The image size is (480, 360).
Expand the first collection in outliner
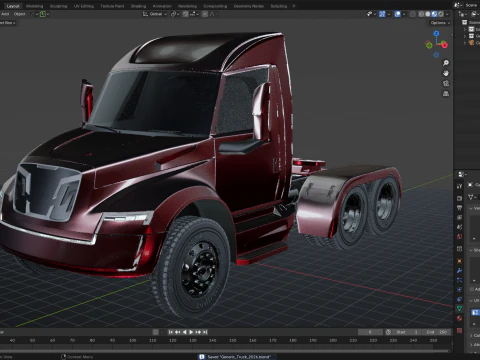tap(465, 29)
